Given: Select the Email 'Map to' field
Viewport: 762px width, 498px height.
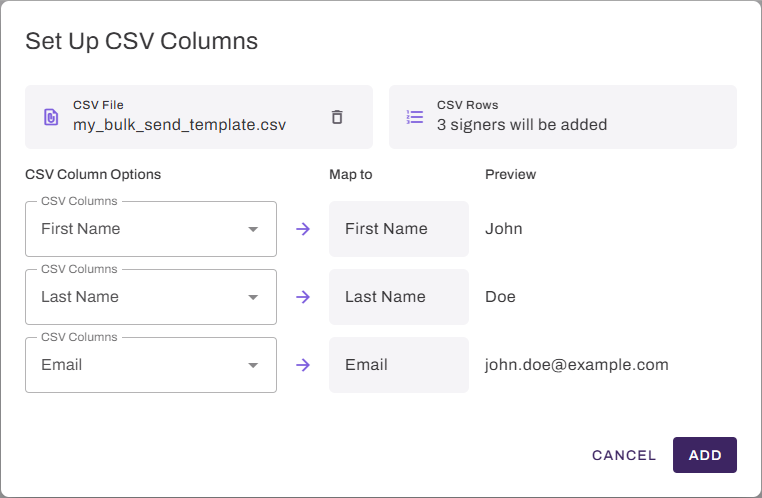Looking at the screenshot, I should click(x=398, y=365).
